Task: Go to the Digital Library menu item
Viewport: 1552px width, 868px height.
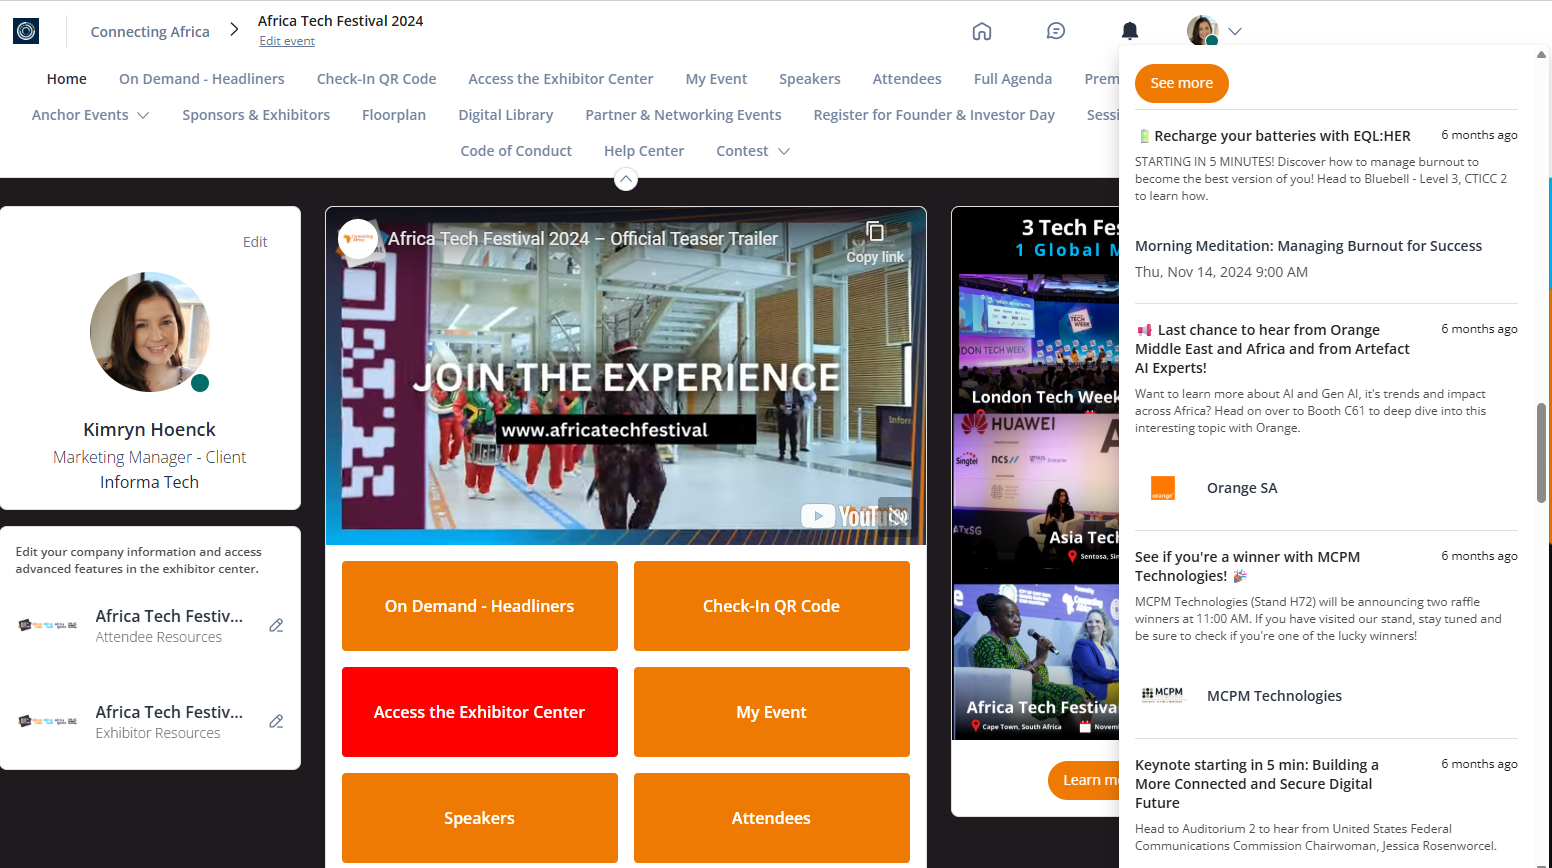Action: pyautogui.click(x=505, y=115)
